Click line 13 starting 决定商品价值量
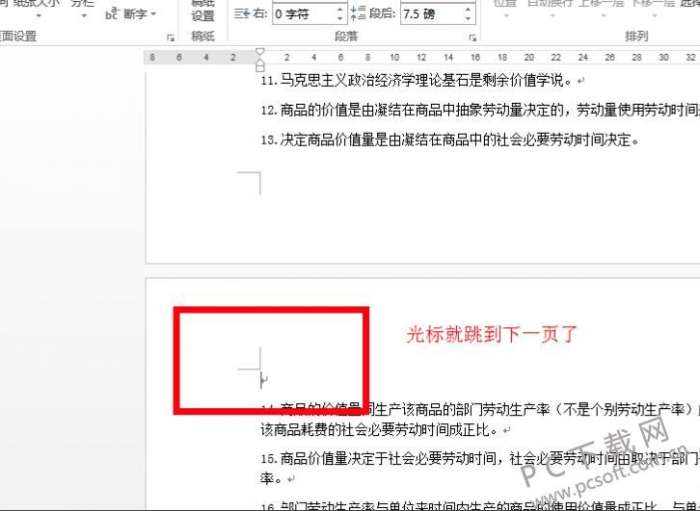The height and width of the screenshot is (511, 700). [450, 140]
